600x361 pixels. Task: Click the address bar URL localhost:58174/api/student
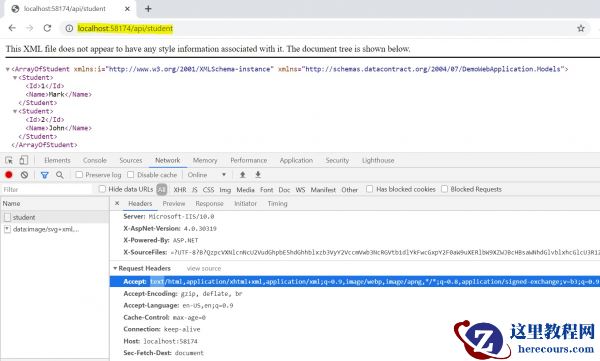coord(125,28)
